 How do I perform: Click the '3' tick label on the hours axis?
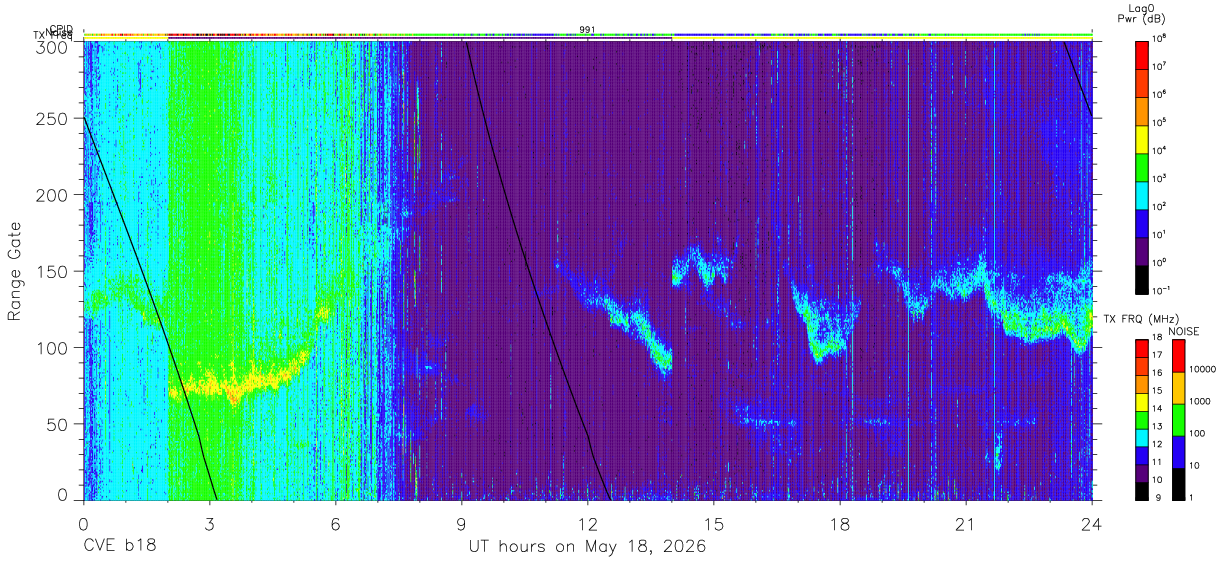[210, 524]
